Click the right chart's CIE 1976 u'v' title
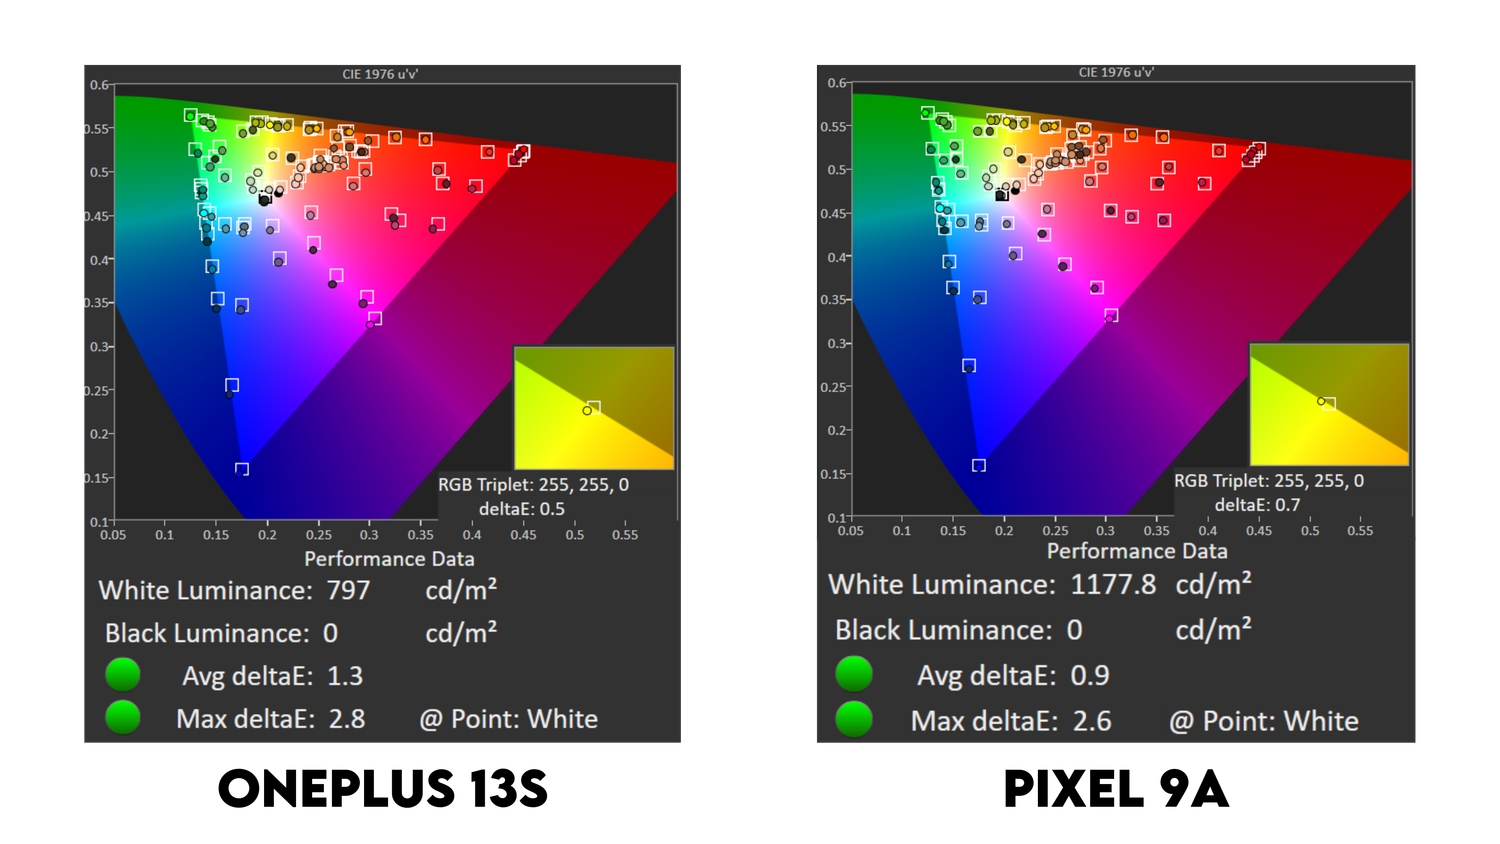Image resolution: width=1500 pixels, height=844 pixels. tap(1116, 72)
